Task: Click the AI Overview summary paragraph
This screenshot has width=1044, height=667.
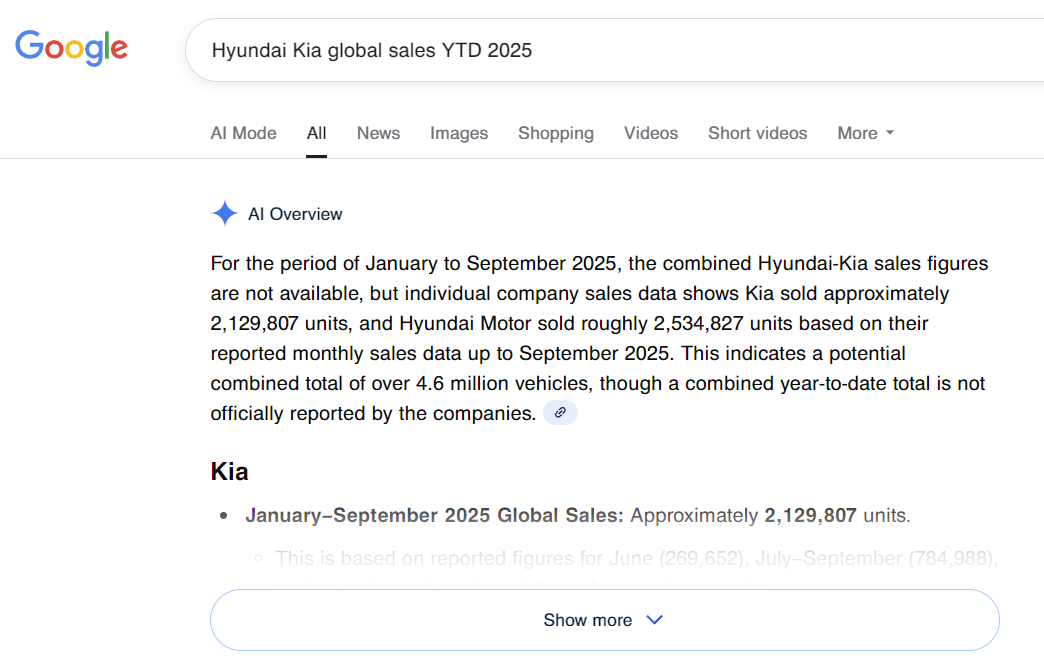Action: click(x=598, y=338)
